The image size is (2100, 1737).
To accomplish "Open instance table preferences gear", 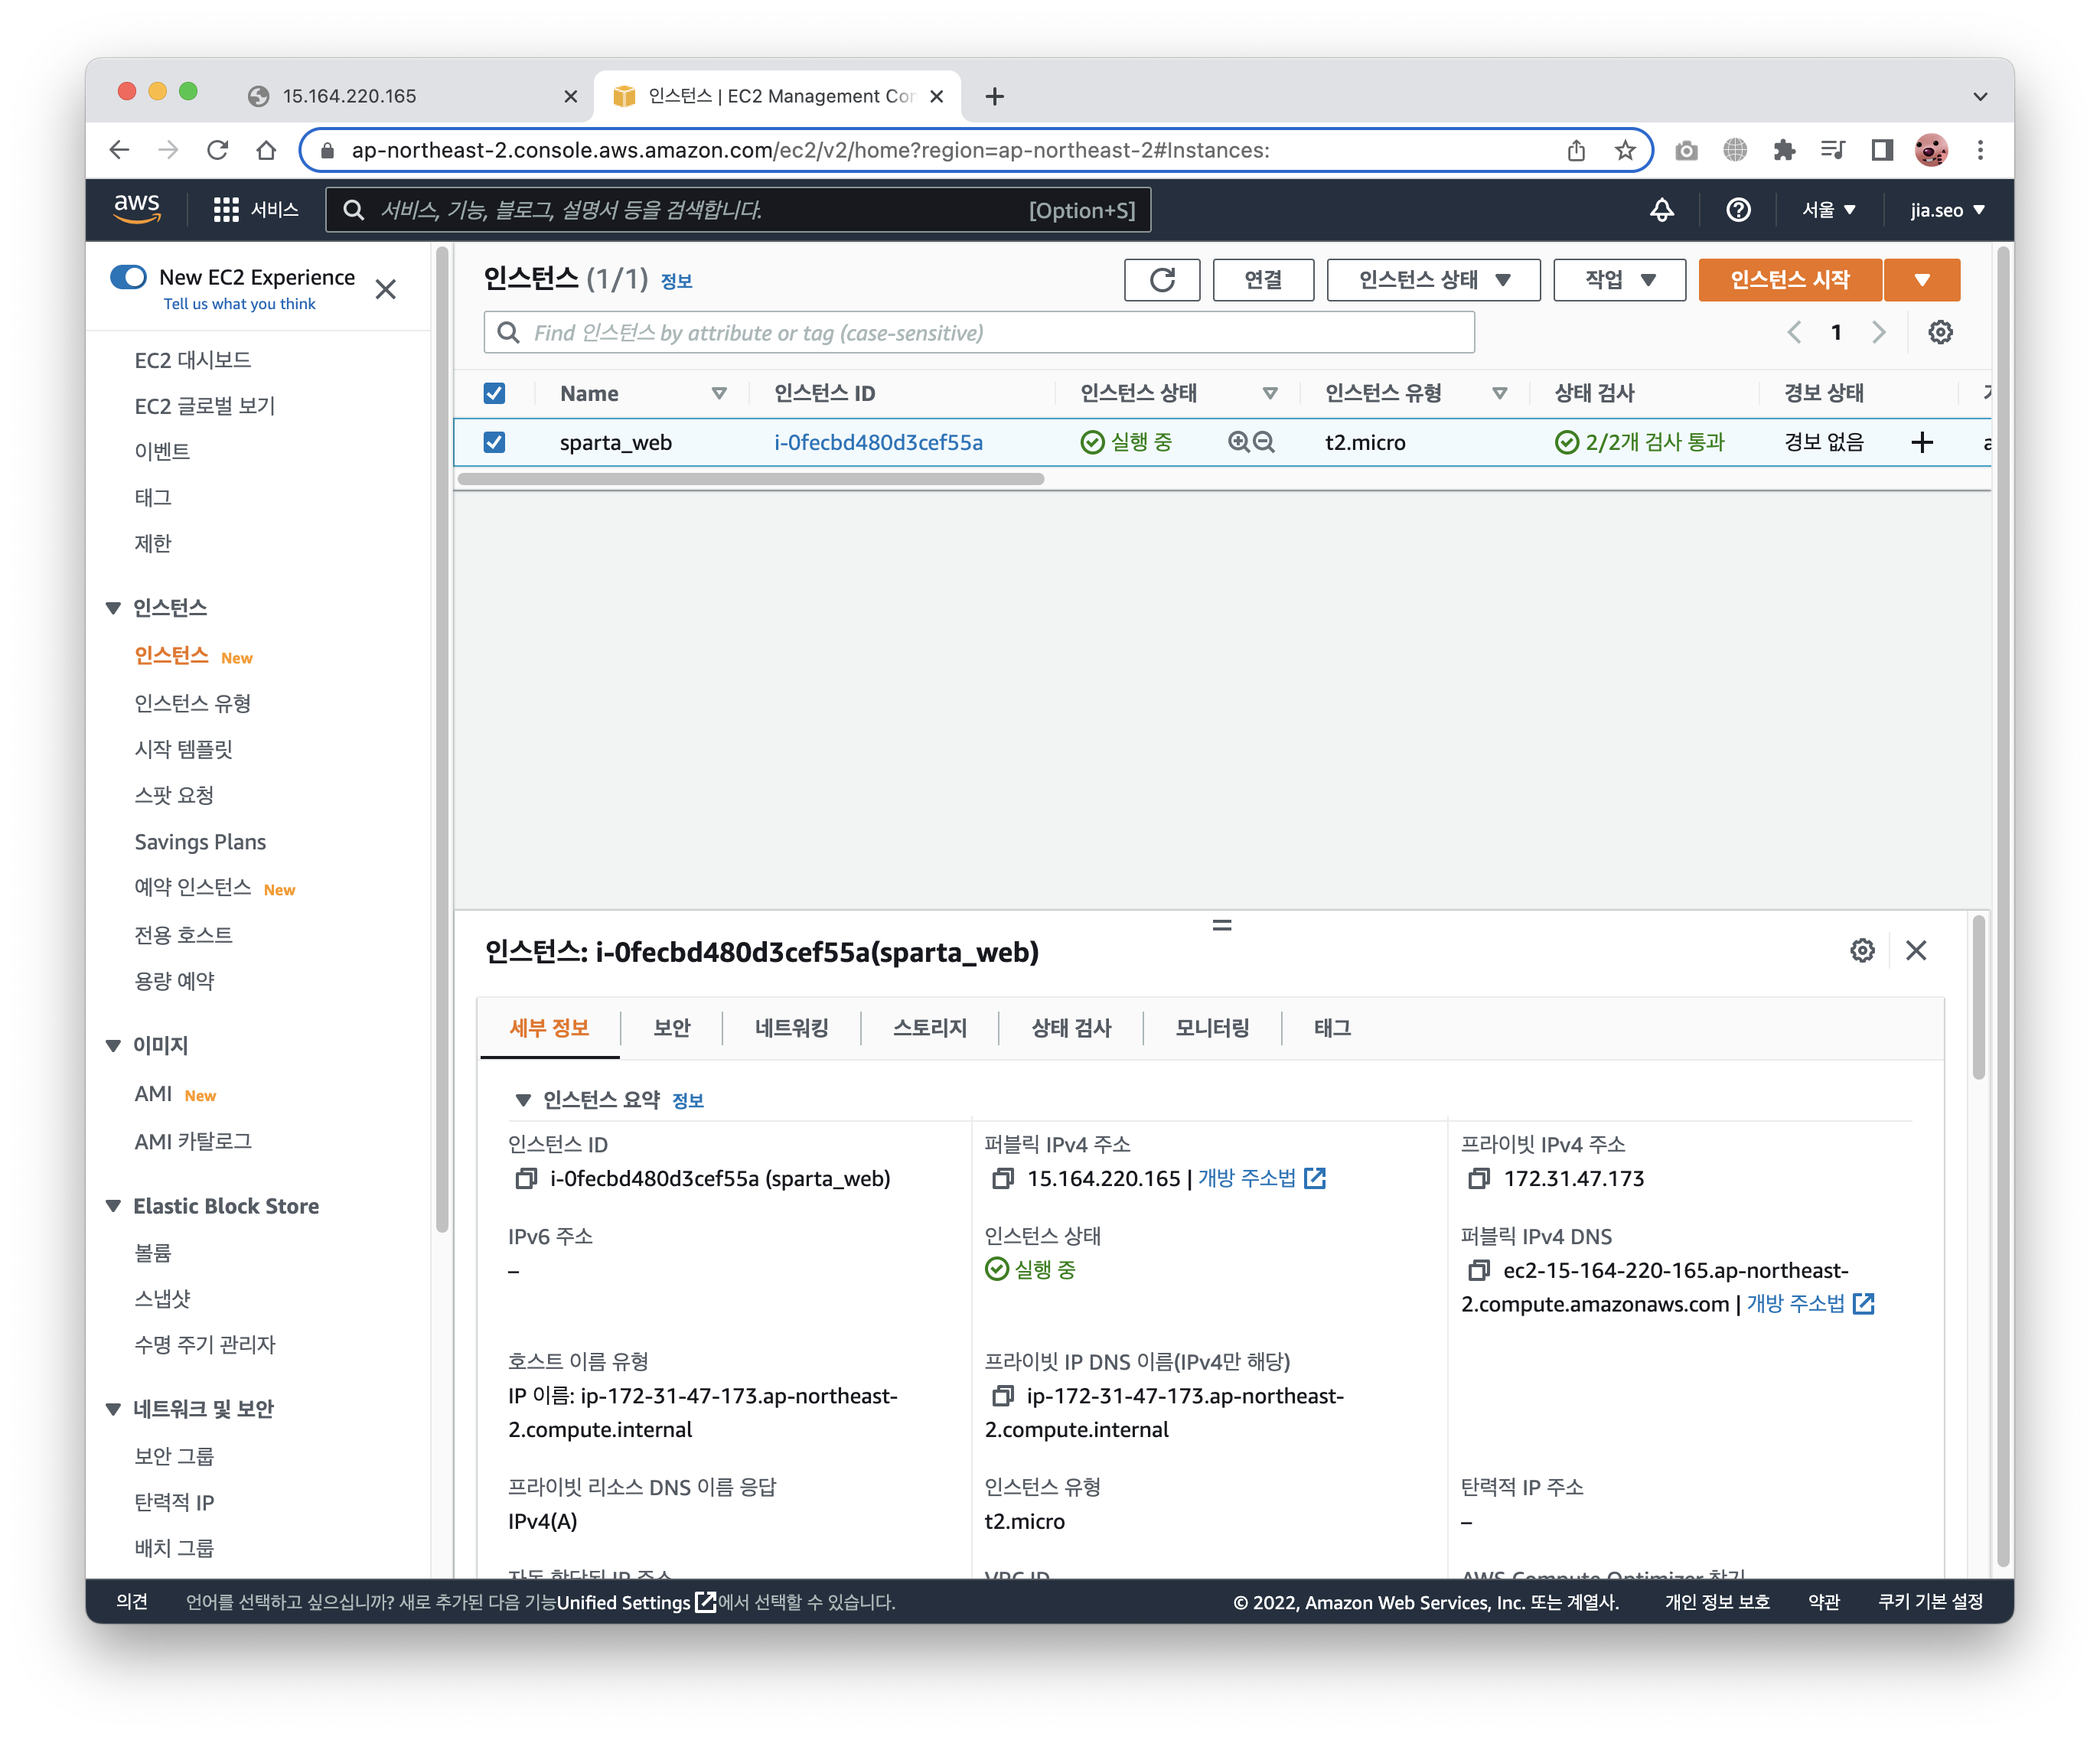I will [1940, 332].
